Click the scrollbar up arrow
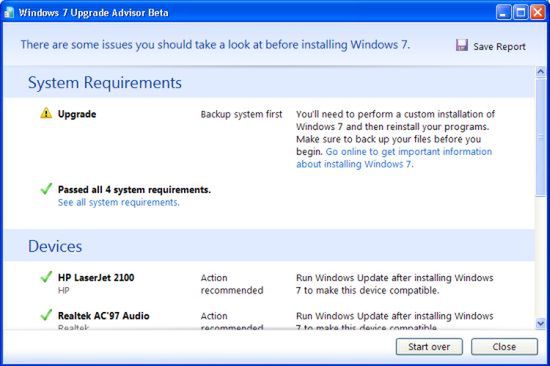The width and height of the screenshot is (550, 366). (541, 72)
